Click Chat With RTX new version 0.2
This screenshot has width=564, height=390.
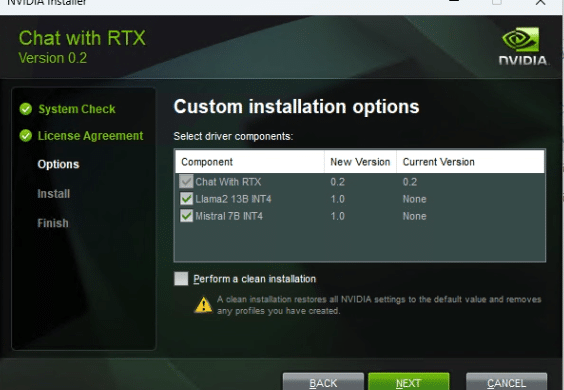pos(337,182)
